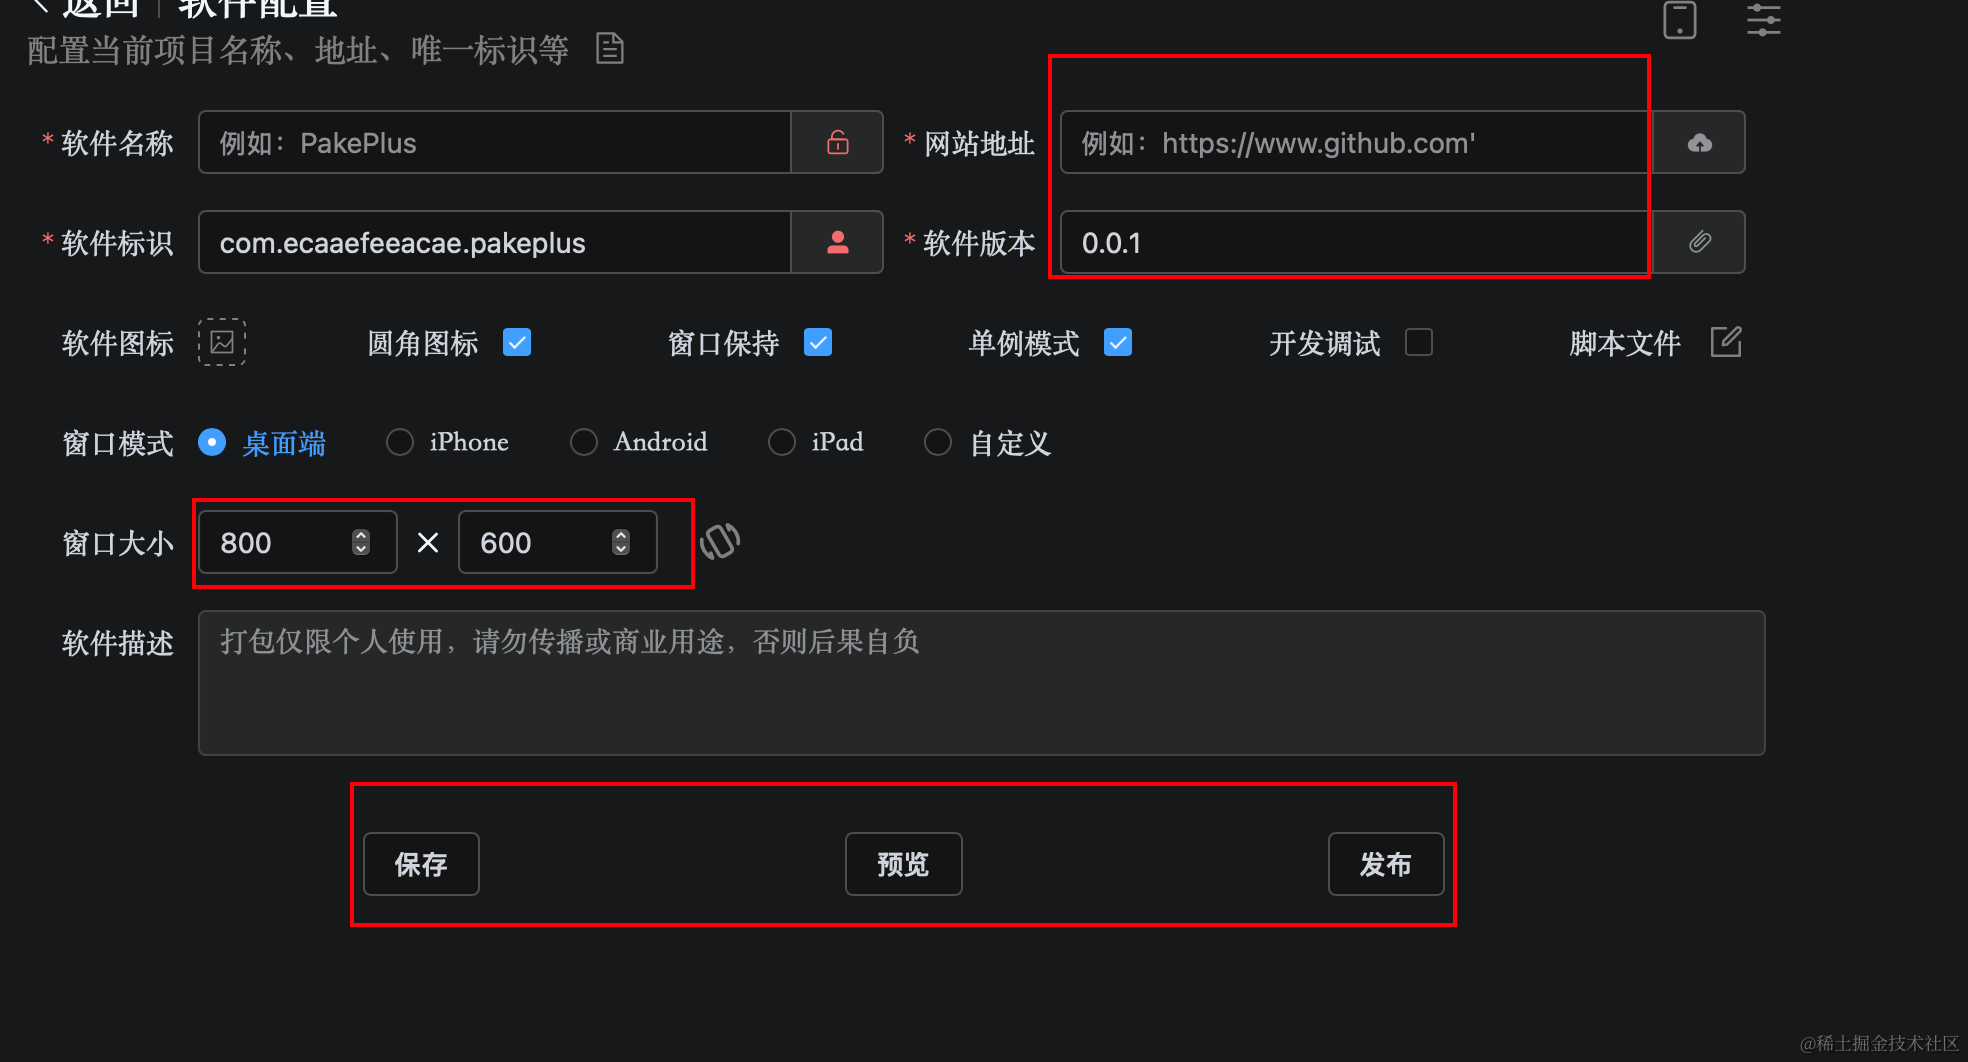The image size is (1968, 1062).
Task: Click the 保存 button
Action: tap(421, 864)
